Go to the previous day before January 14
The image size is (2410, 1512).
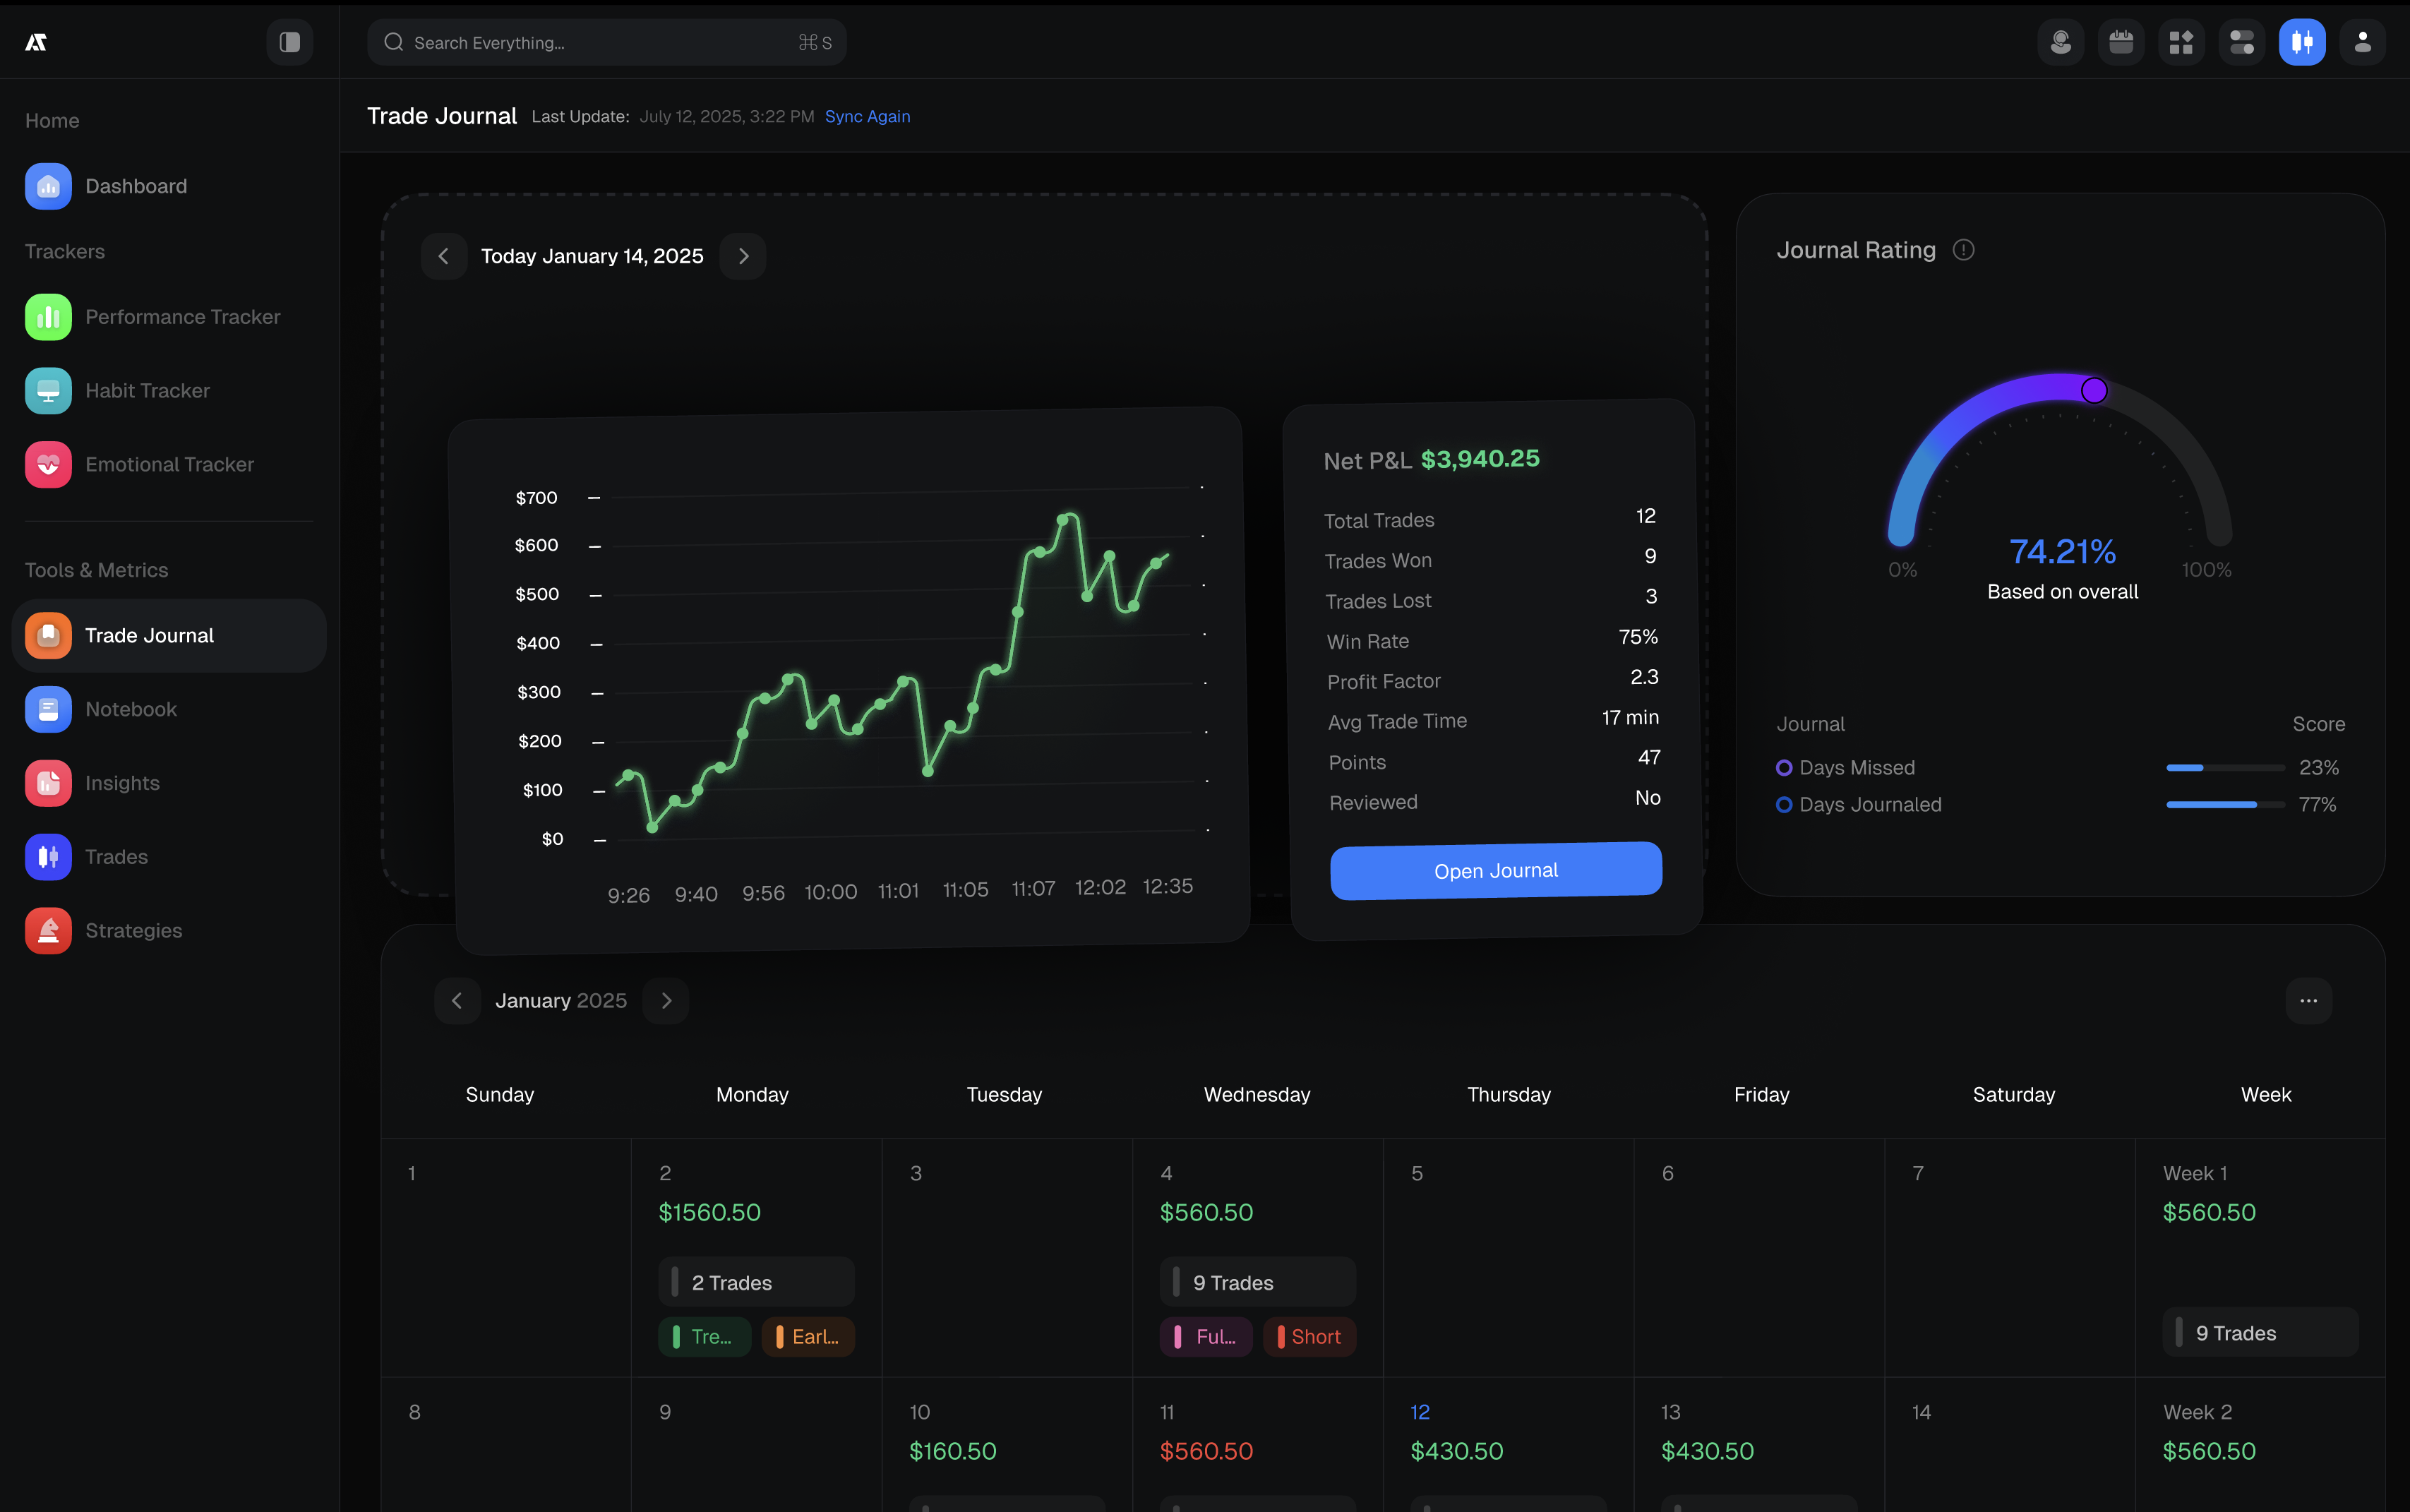[443, 256]
